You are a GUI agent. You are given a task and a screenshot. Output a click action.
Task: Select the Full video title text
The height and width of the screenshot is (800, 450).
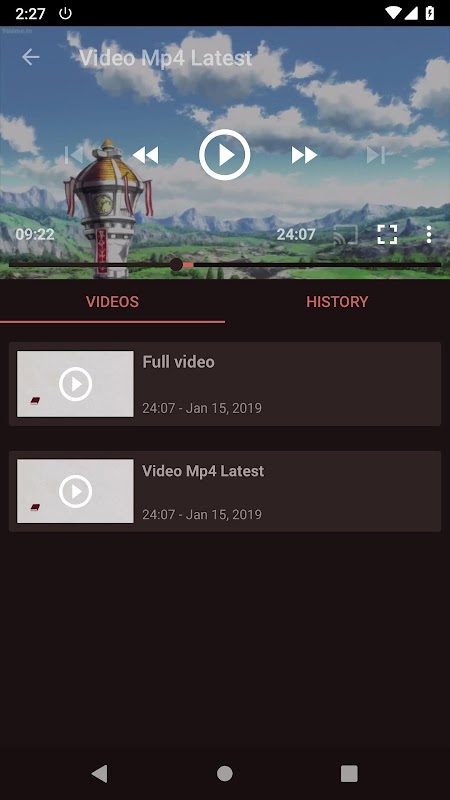(178, 362)
